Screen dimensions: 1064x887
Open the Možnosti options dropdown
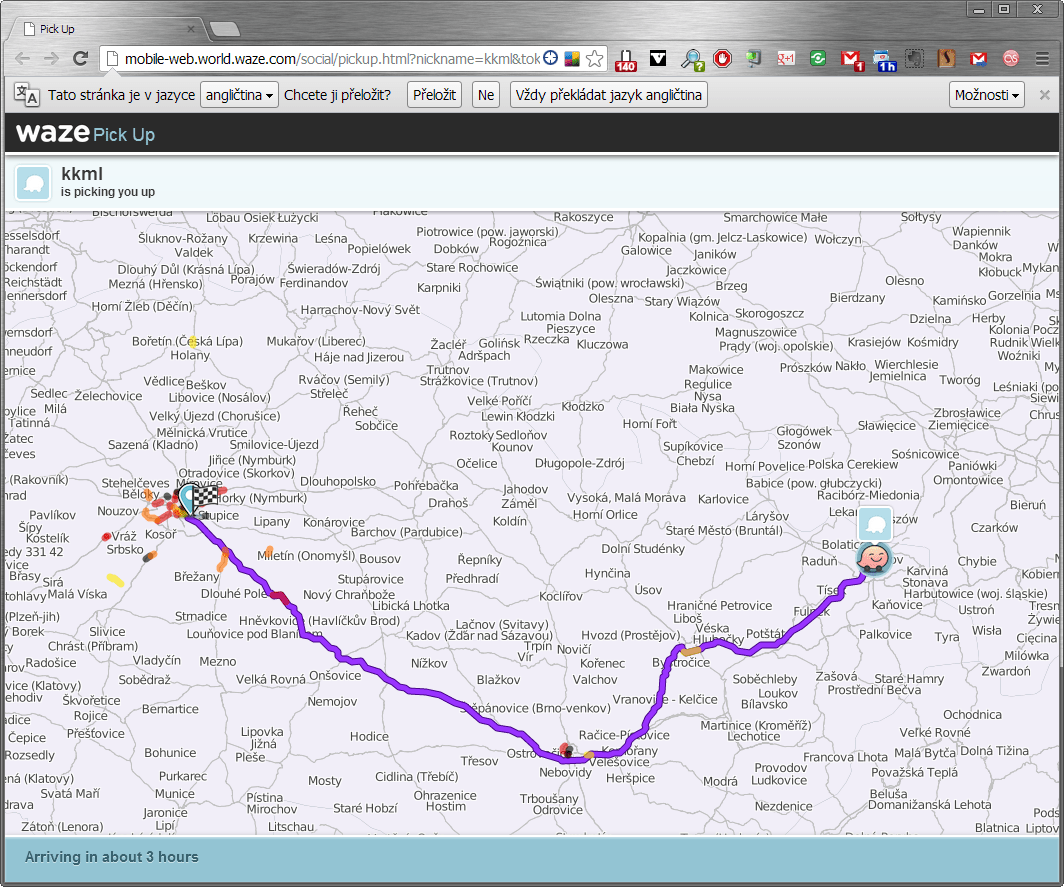pos(987,95)
